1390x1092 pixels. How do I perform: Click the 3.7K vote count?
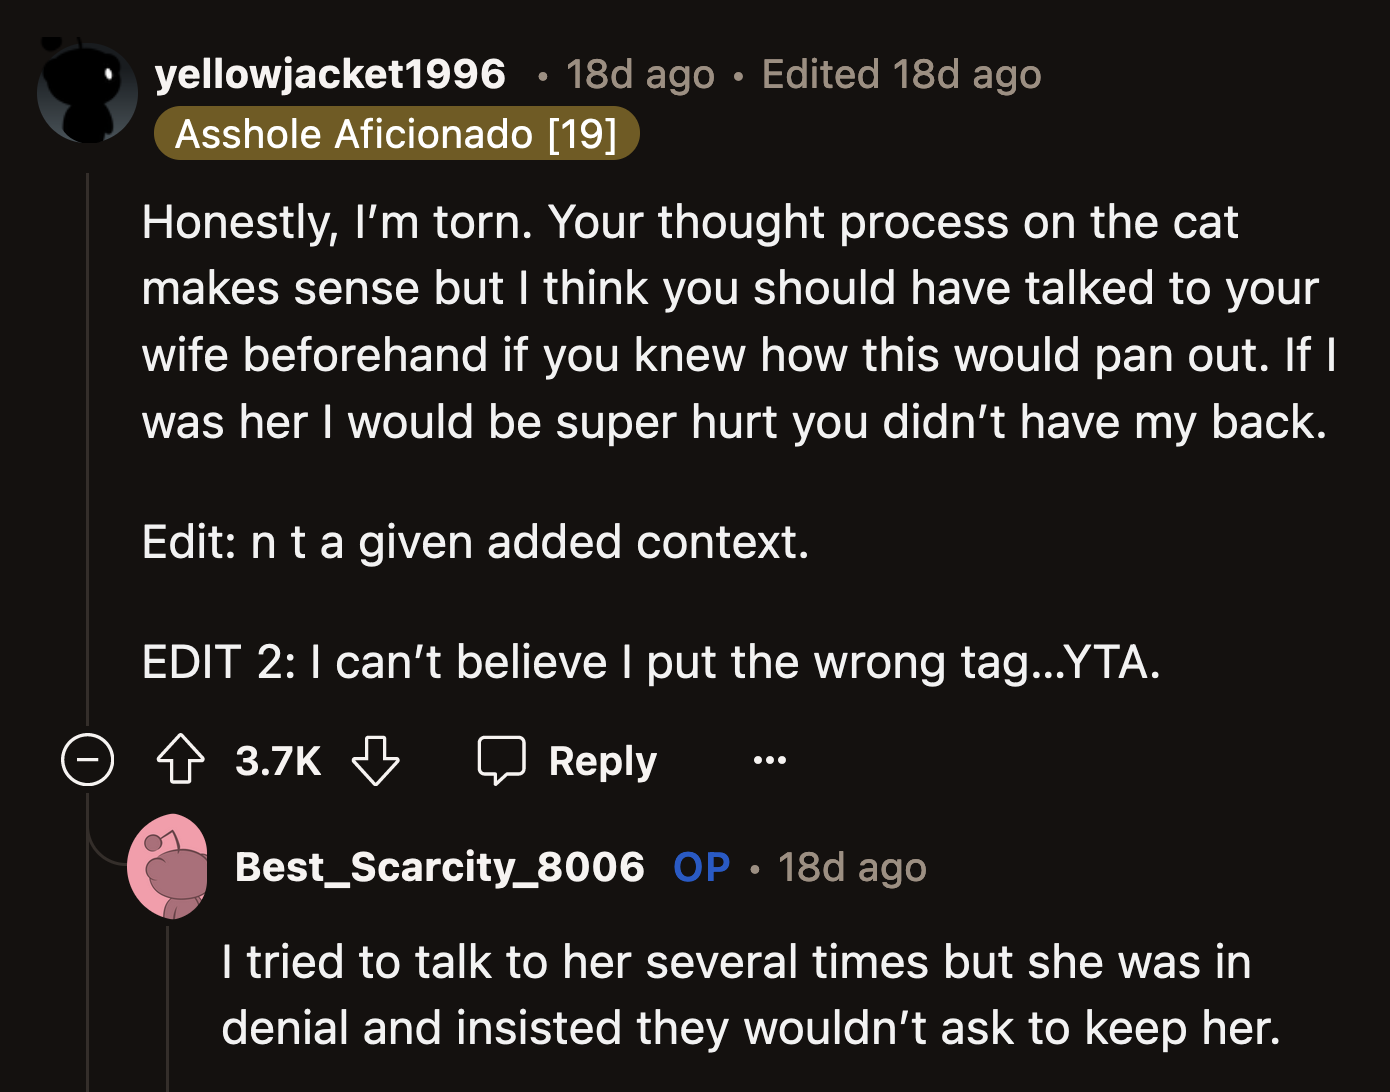click(x=277, y=760)
